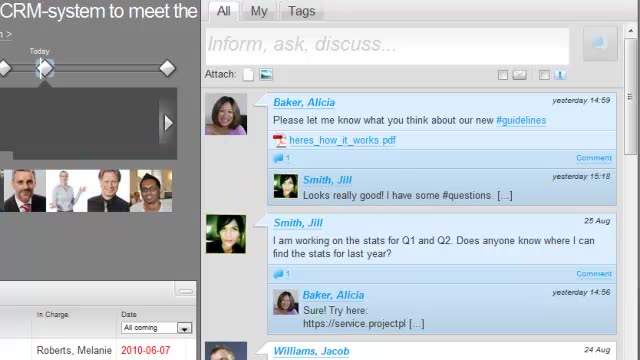Attach a file using the document icon
Screen dimensions: 640x360
coord(248,75)
